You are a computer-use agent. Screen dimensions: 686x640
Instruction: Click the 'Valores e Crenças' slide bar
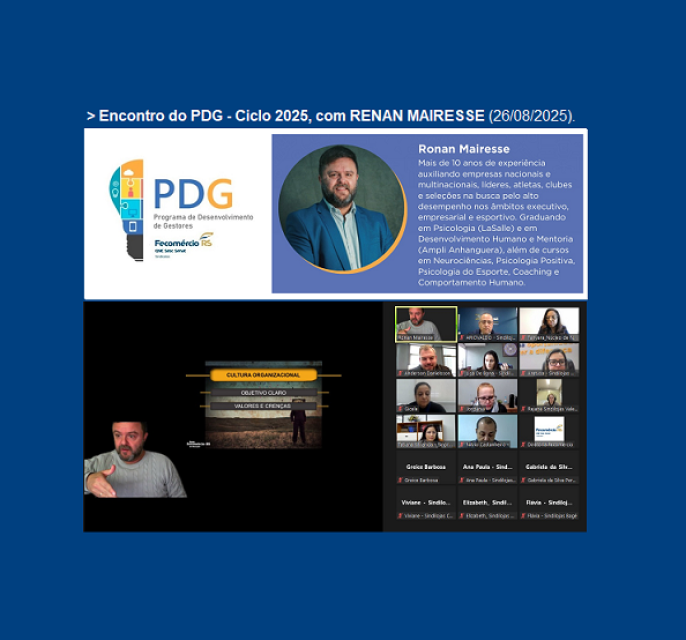[263, 406]
